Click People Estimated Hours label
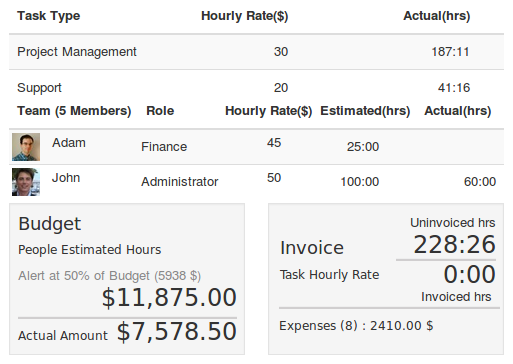513x364 pixels. click(x=89, y=250)
